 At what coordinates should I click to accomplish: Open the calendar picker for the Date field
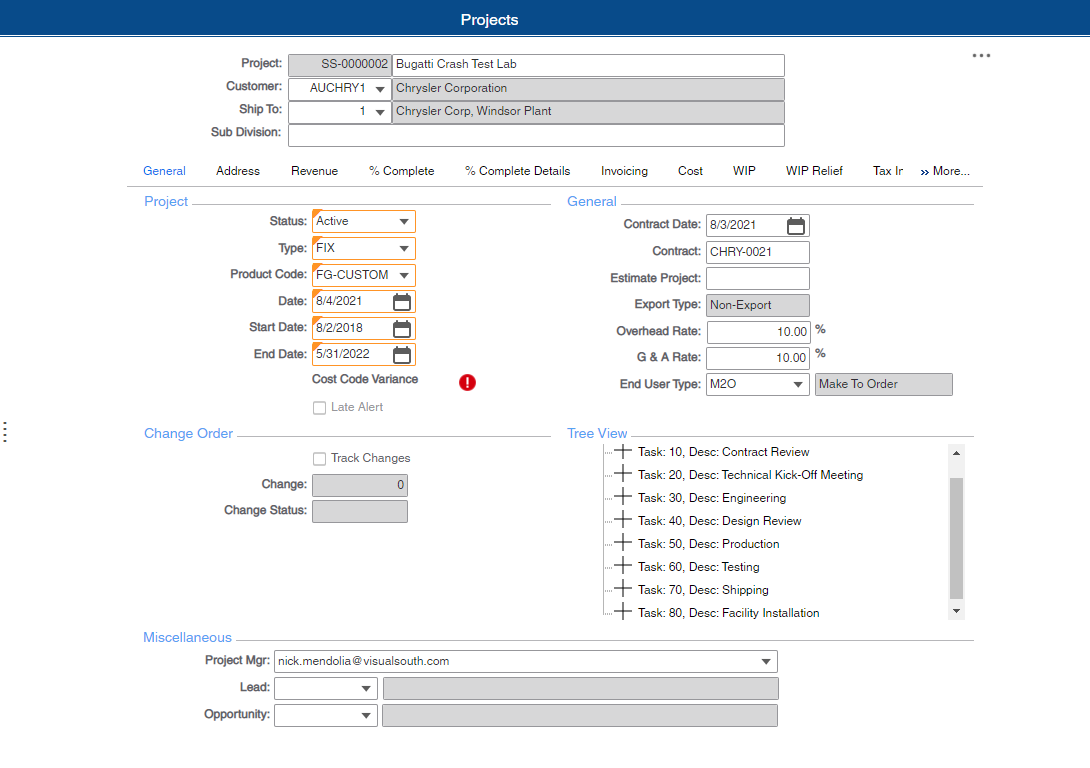[404, 300]
